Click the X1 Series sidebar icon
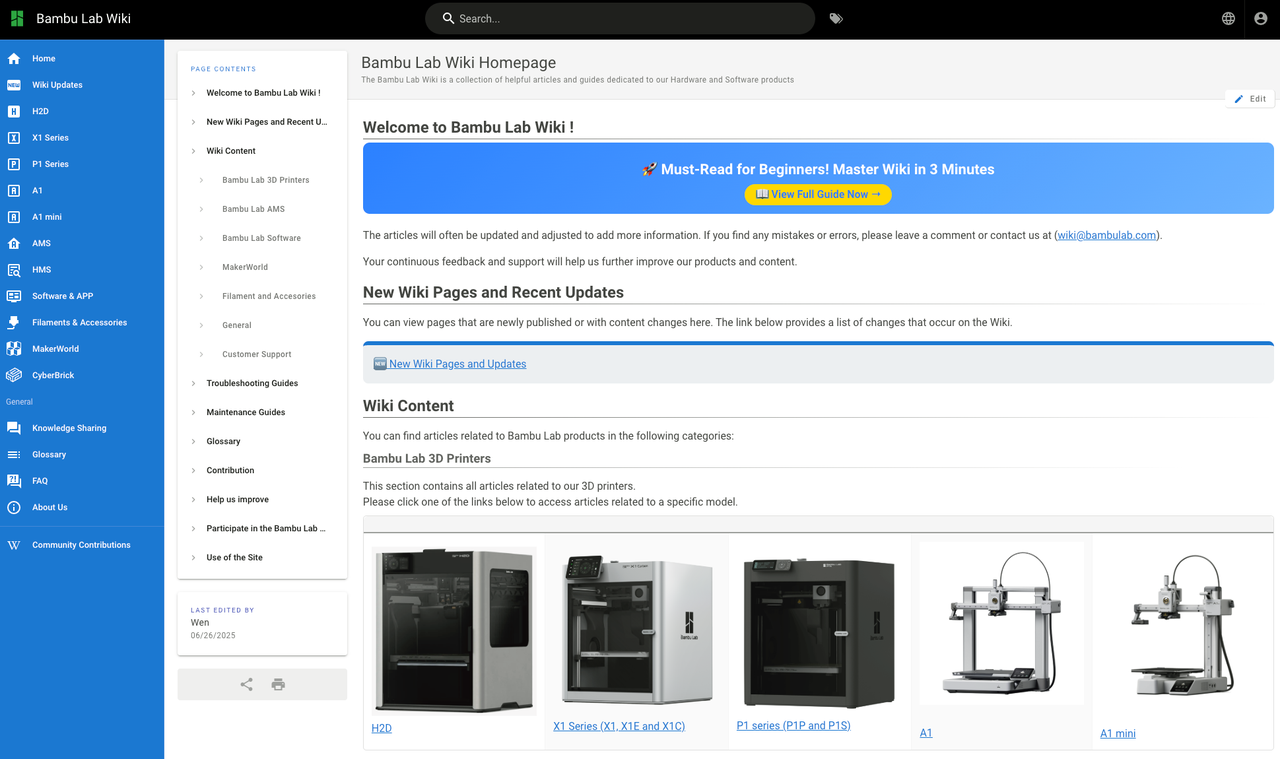This screenshot has width=1280, height=759. pos(14,138)
